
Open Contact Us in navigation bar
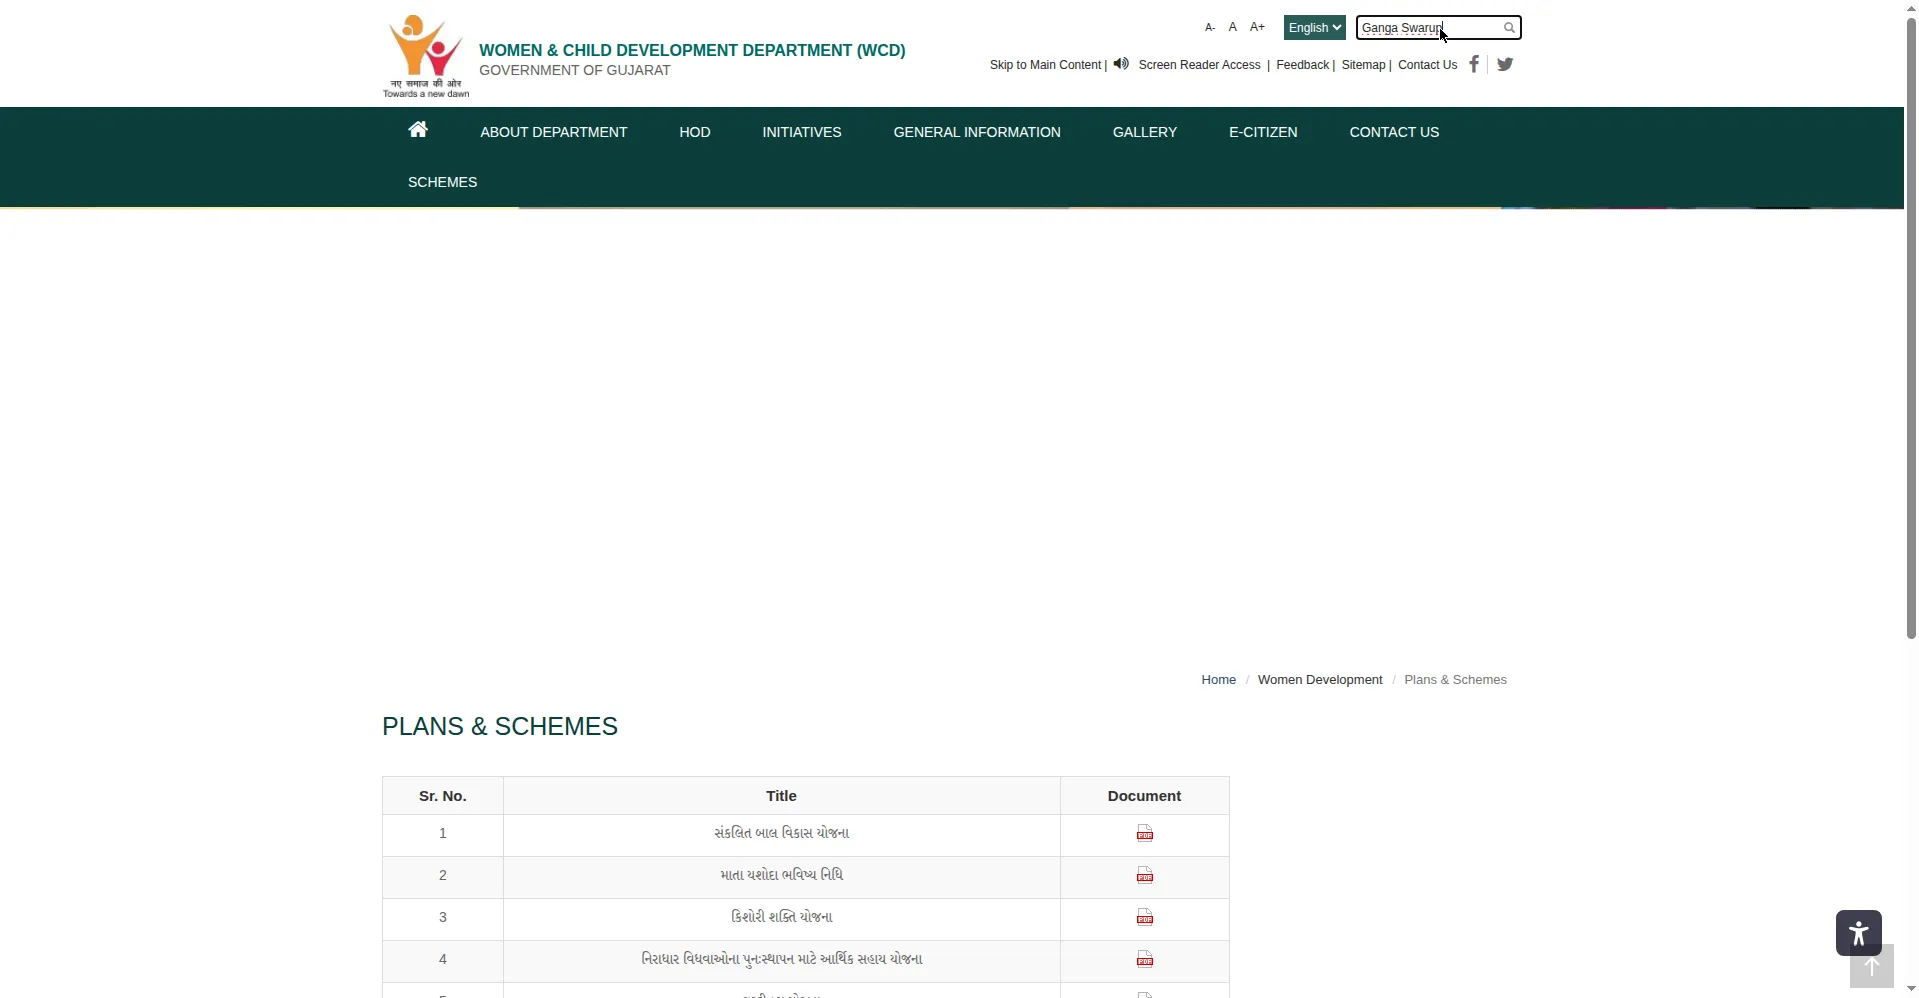[x=1394, y=132]
